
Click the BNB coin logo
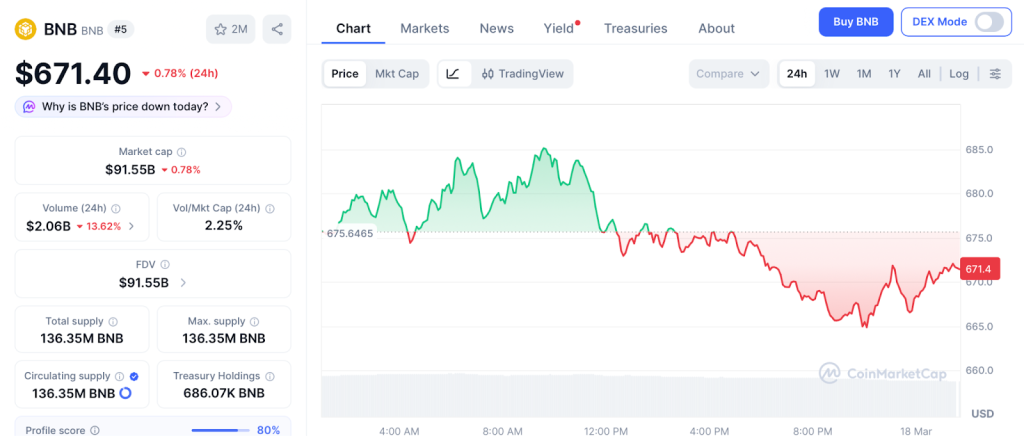pos(26,29)
